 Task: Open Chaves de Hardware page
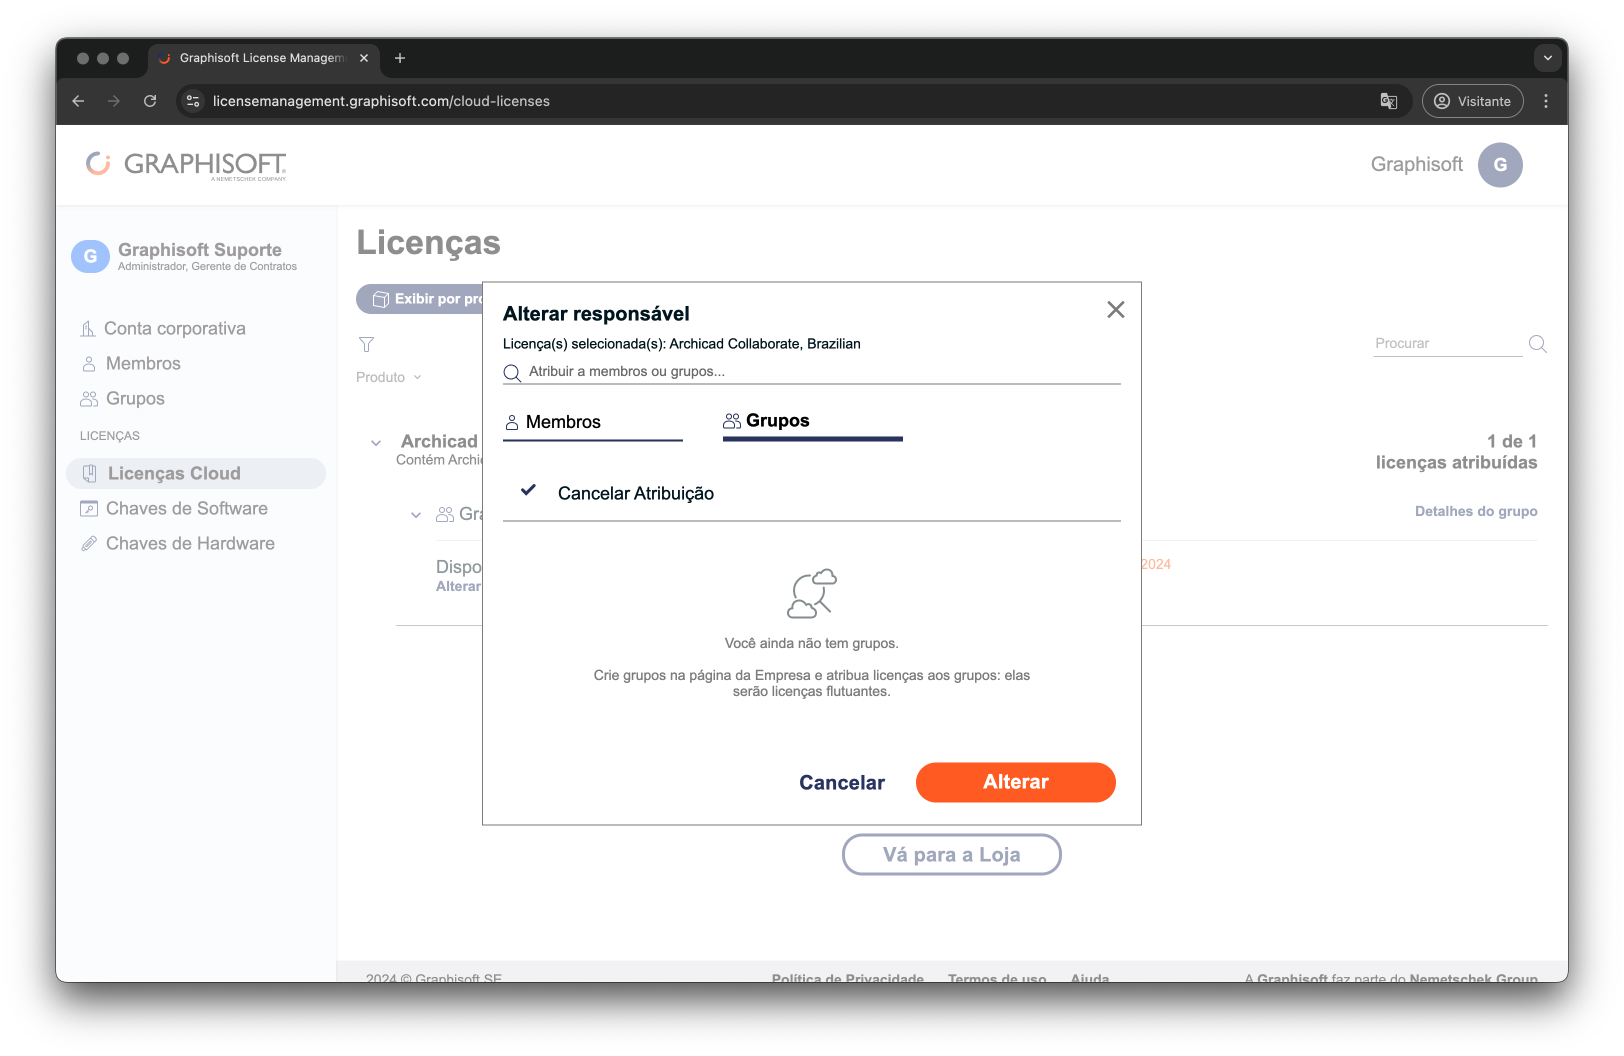point(190,544)
